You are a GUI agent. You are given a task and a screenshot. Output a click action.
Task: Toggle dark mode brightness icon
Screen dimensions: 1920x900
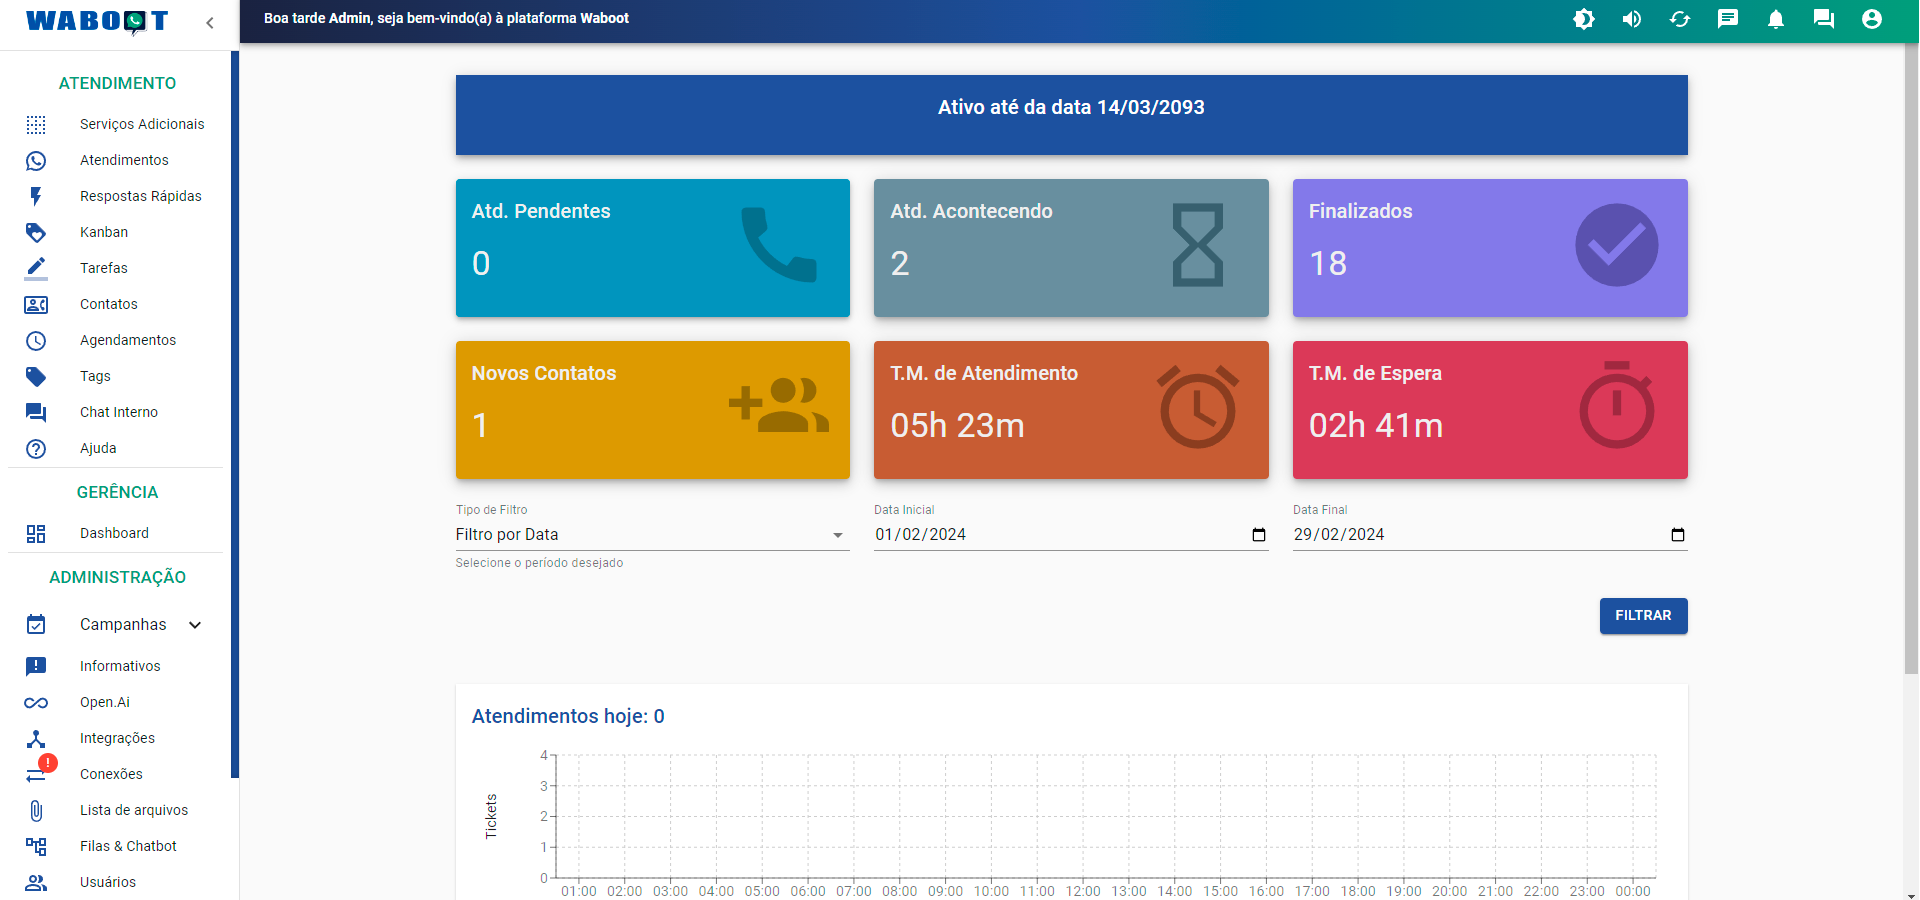pos(1584,19)
